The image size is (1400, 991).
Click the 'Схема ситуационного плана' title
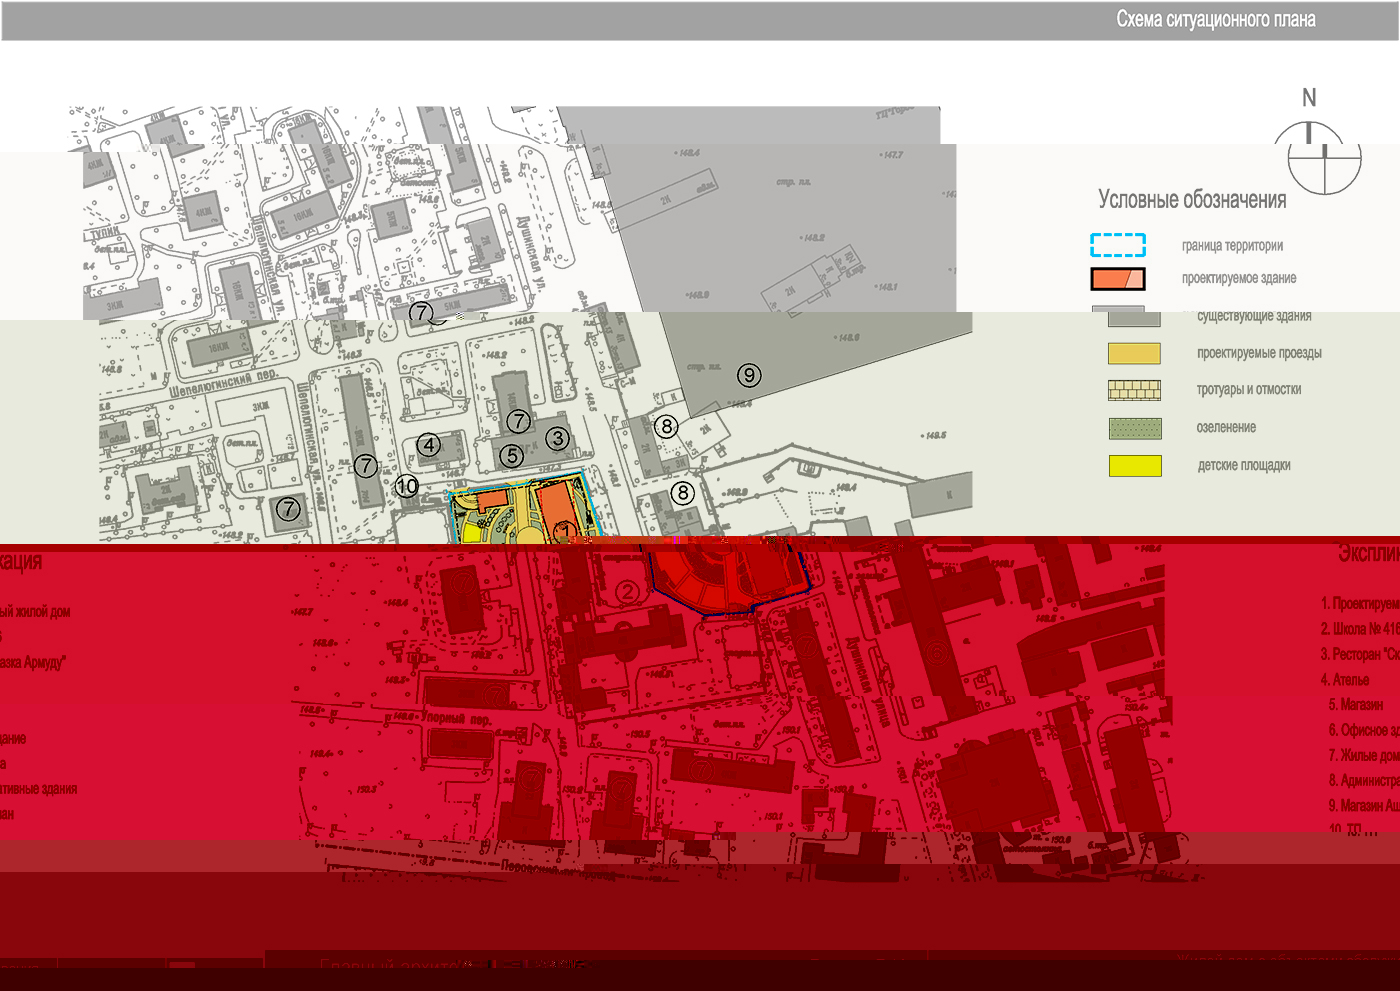pos(1215,20)
